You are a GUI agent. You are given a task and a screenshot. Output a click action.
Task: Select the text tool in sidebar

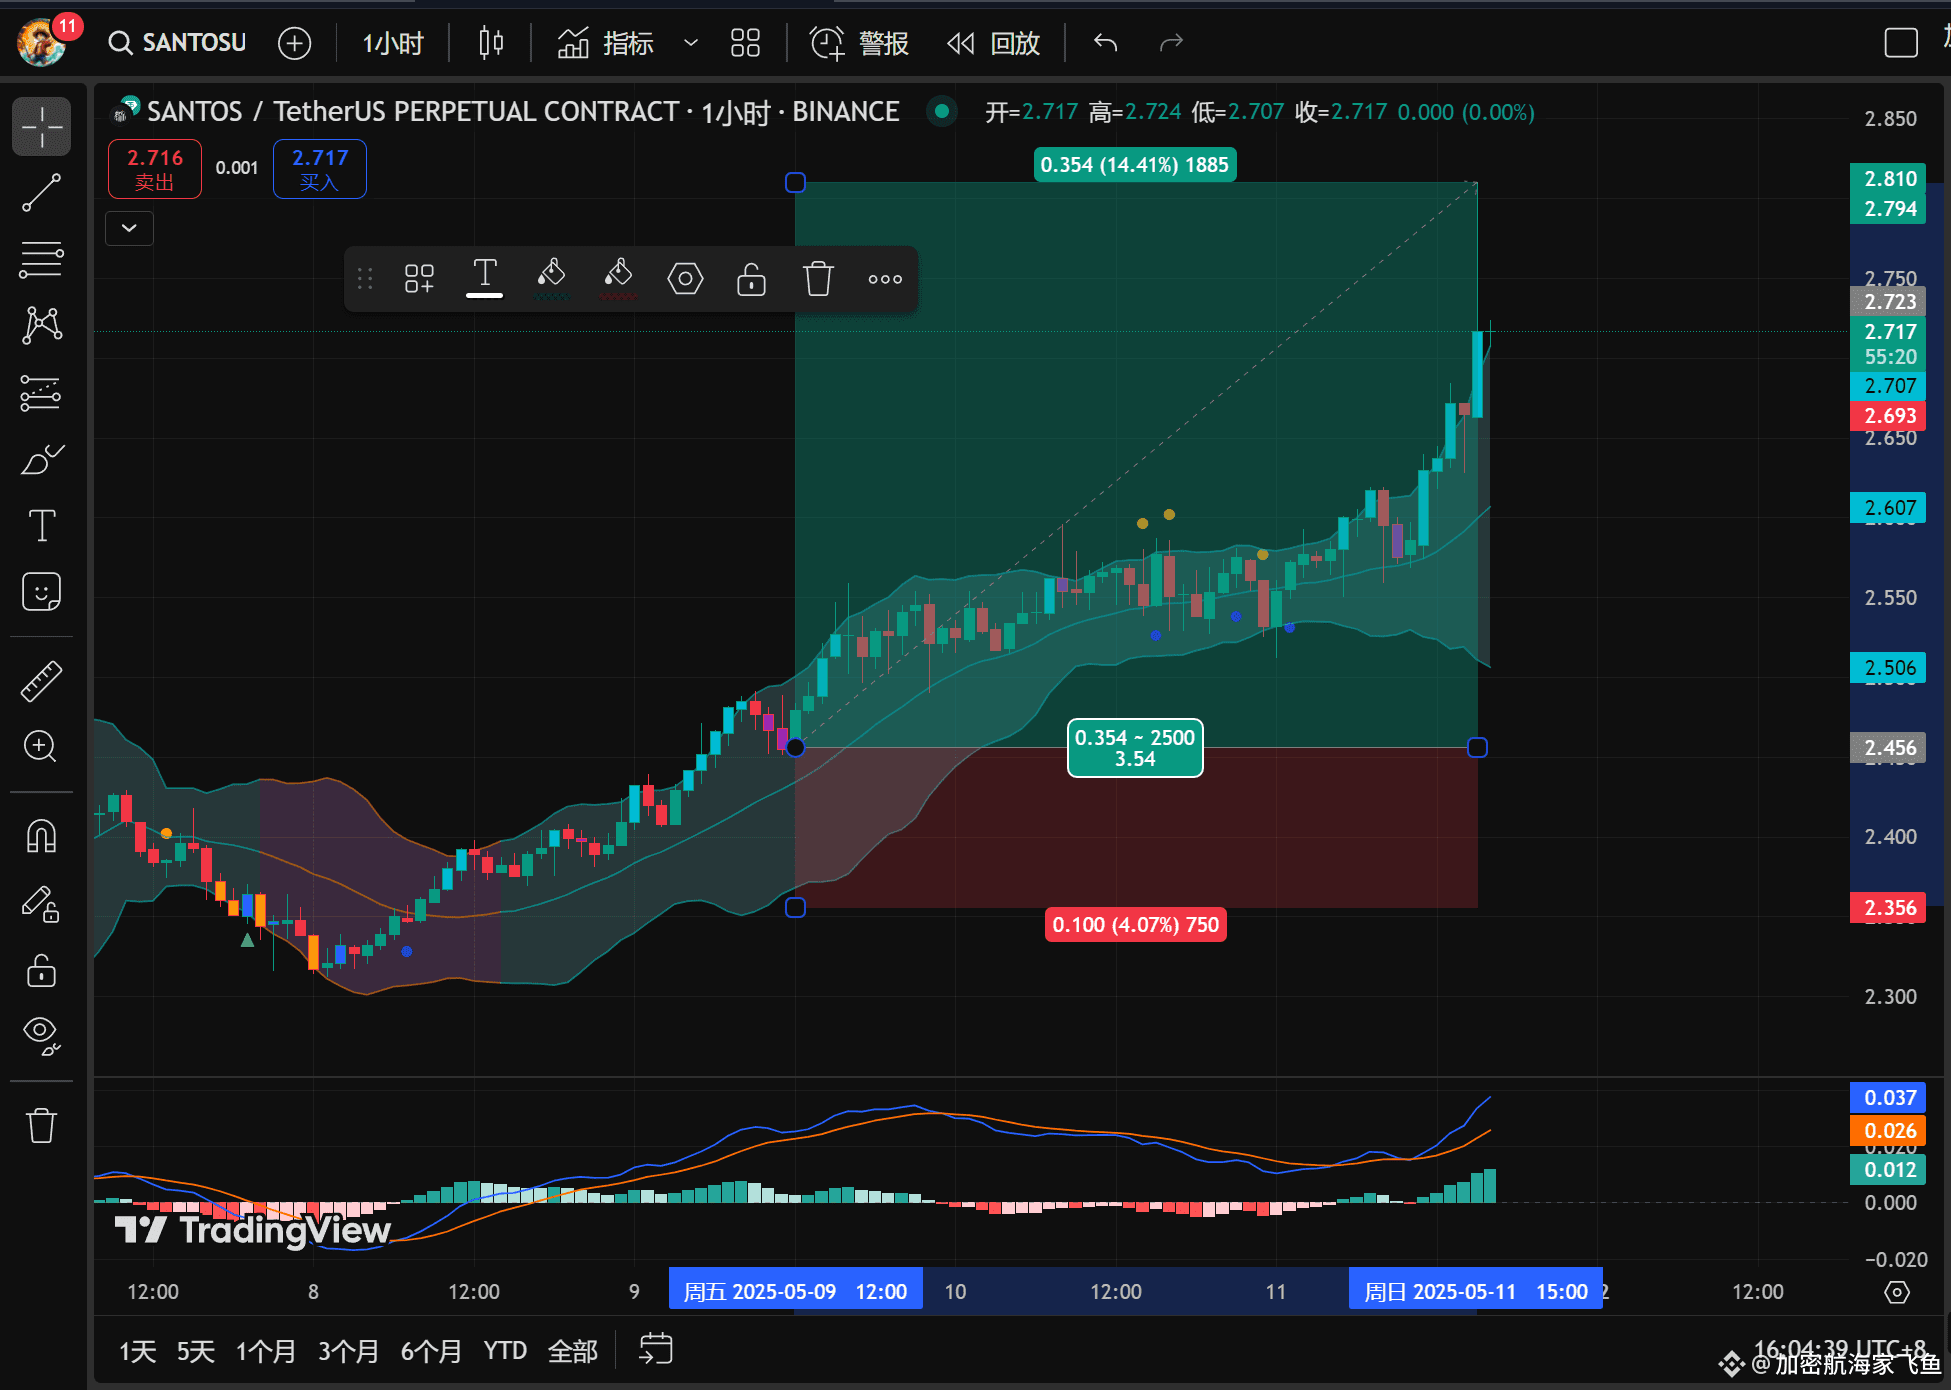[42, 525]
